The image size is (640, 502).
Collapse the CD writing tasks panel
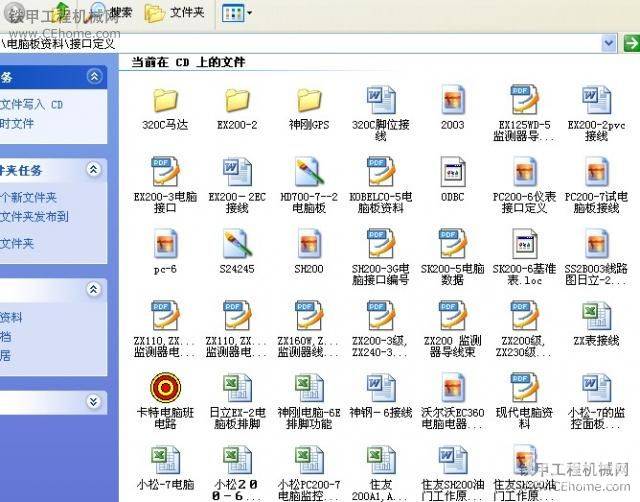(94, 76)
